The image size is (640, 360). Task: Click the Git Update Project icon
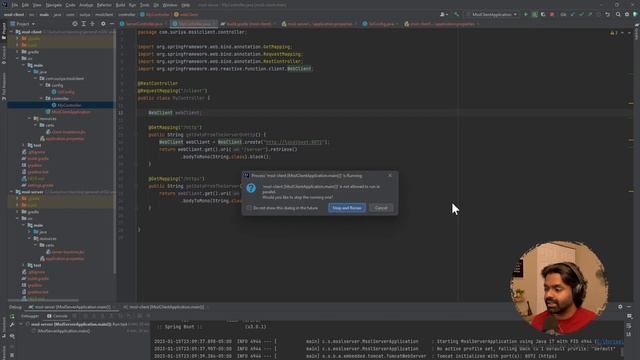pos(573,14)
